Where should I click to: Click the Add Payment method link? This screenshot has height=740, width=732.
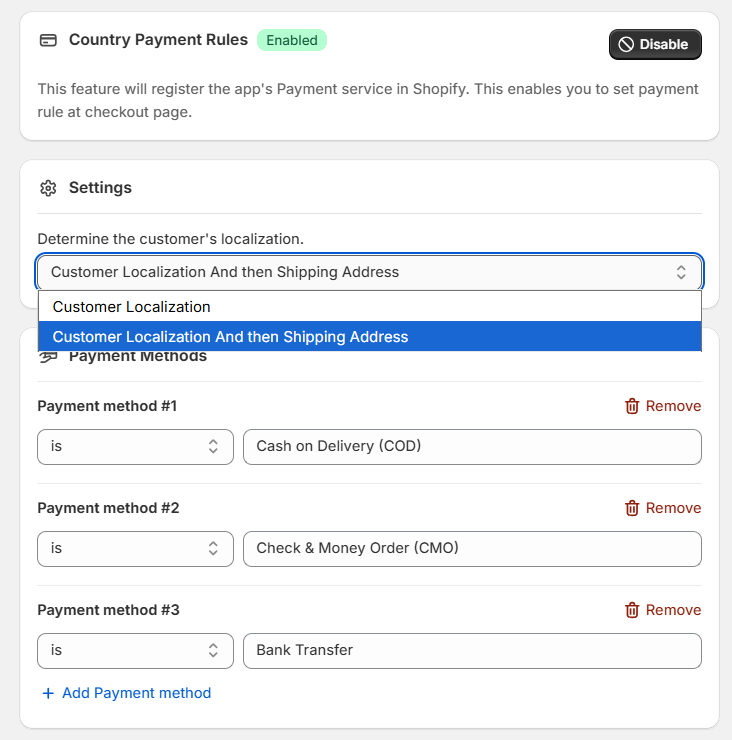point(136,693)
